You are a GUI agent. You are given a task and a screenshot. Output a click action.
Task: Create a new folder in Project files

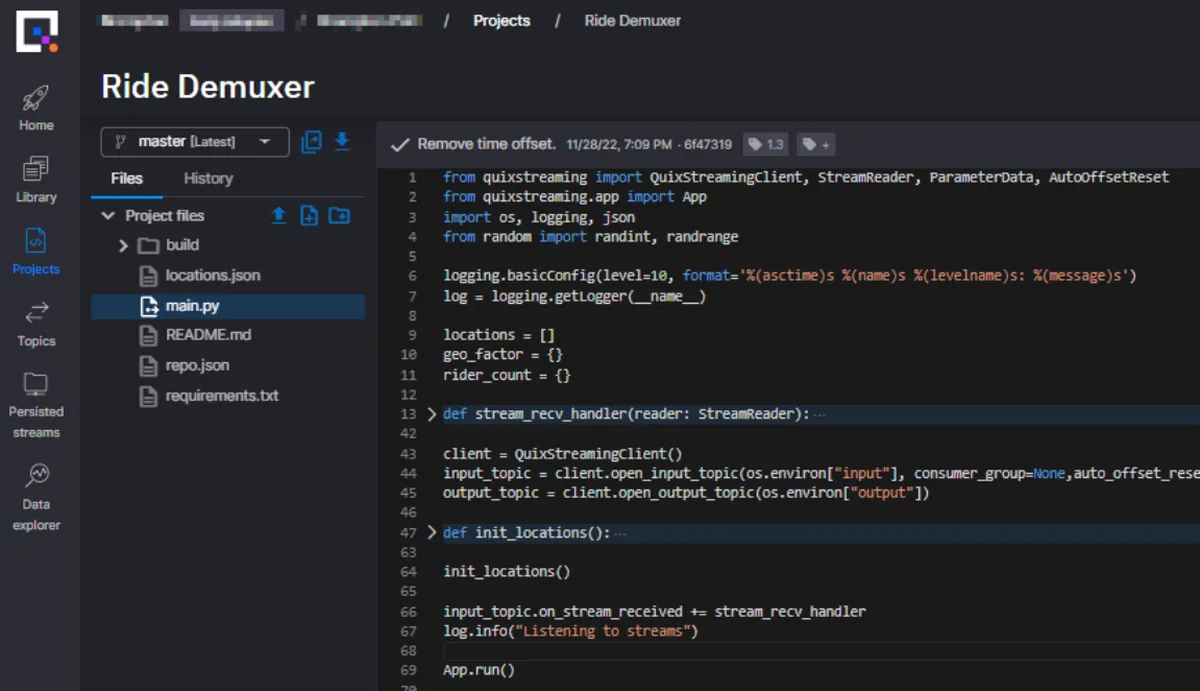click(339, 216)
